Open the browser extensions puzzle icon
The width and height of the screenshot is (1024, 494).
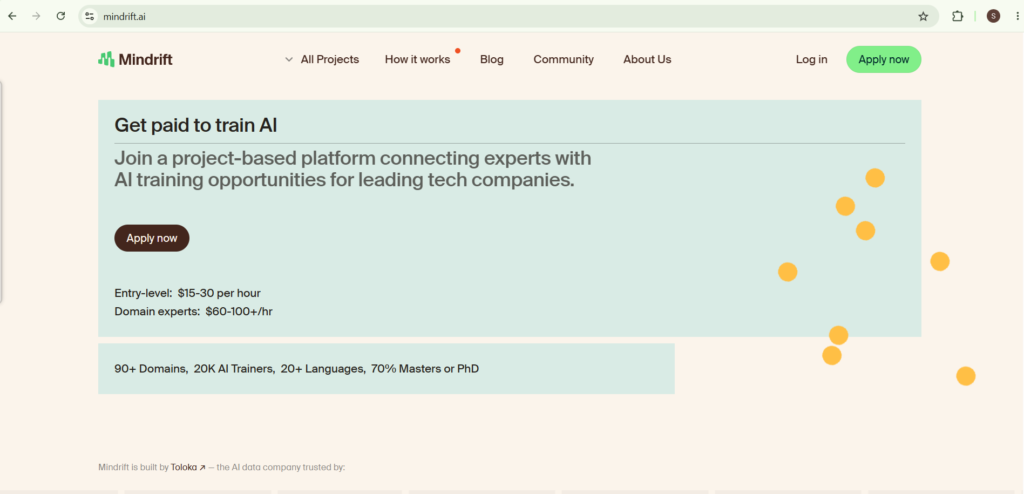click(x=957, y=16)
